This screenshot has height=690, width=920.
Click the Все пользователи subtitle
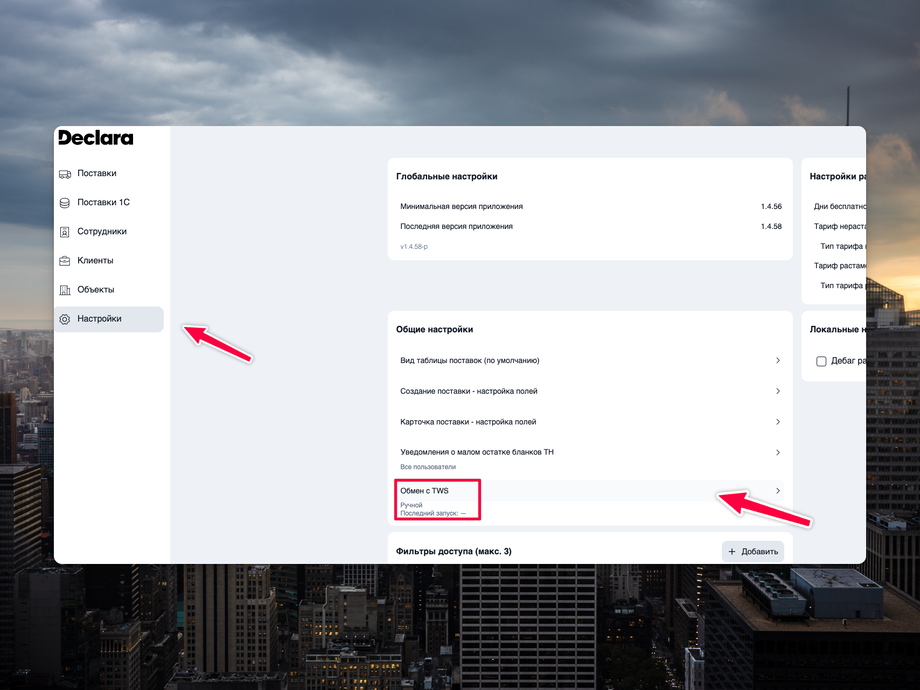point(428,467)
